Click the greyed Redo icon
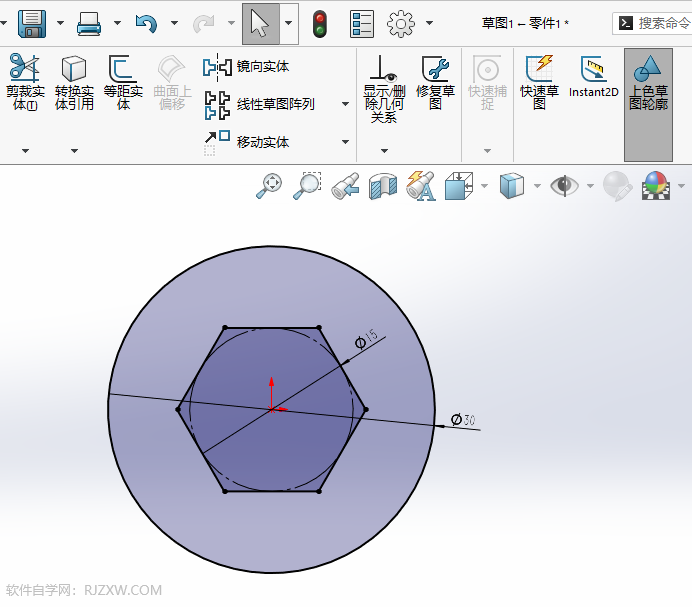692x607 pixels. click(203, 23)
